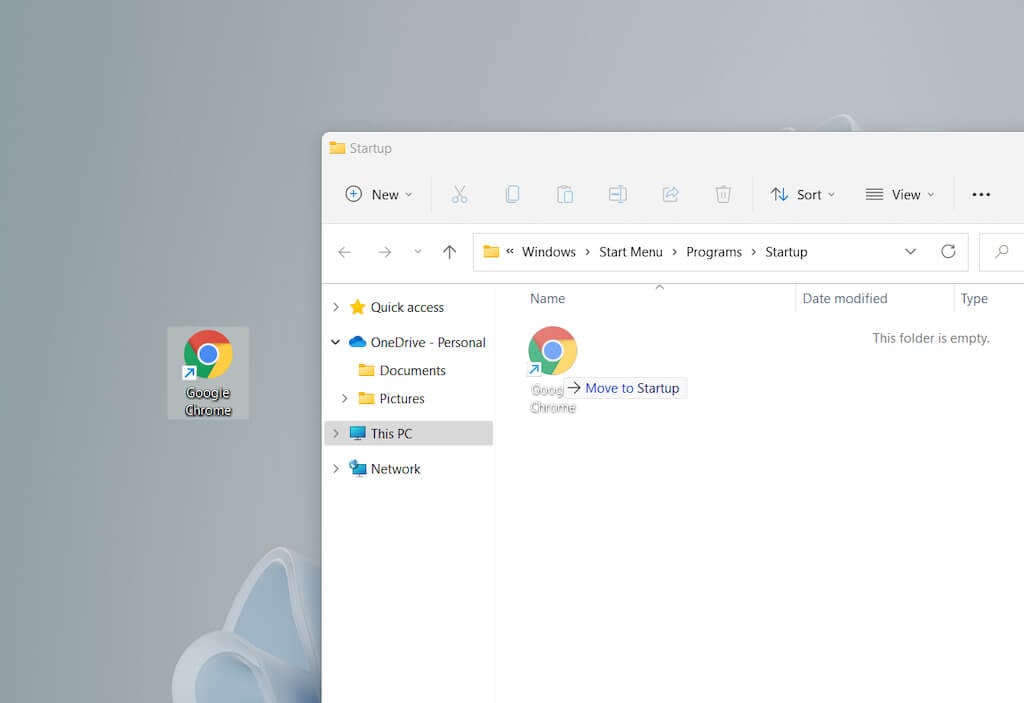The width and height of the screenshot is (1024, 703).
Task: Go up one folder level arrow
Action: click(449, 252)
